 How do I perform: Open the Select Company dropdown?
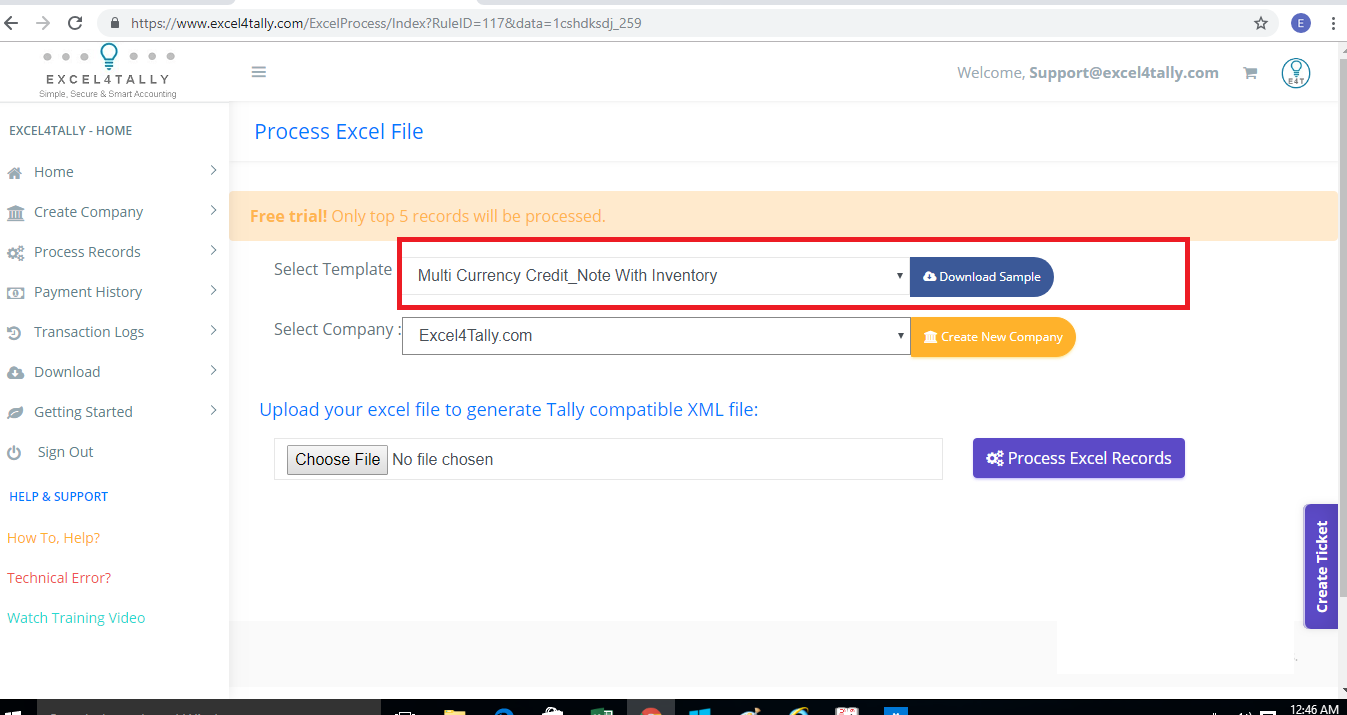[656, 336]
